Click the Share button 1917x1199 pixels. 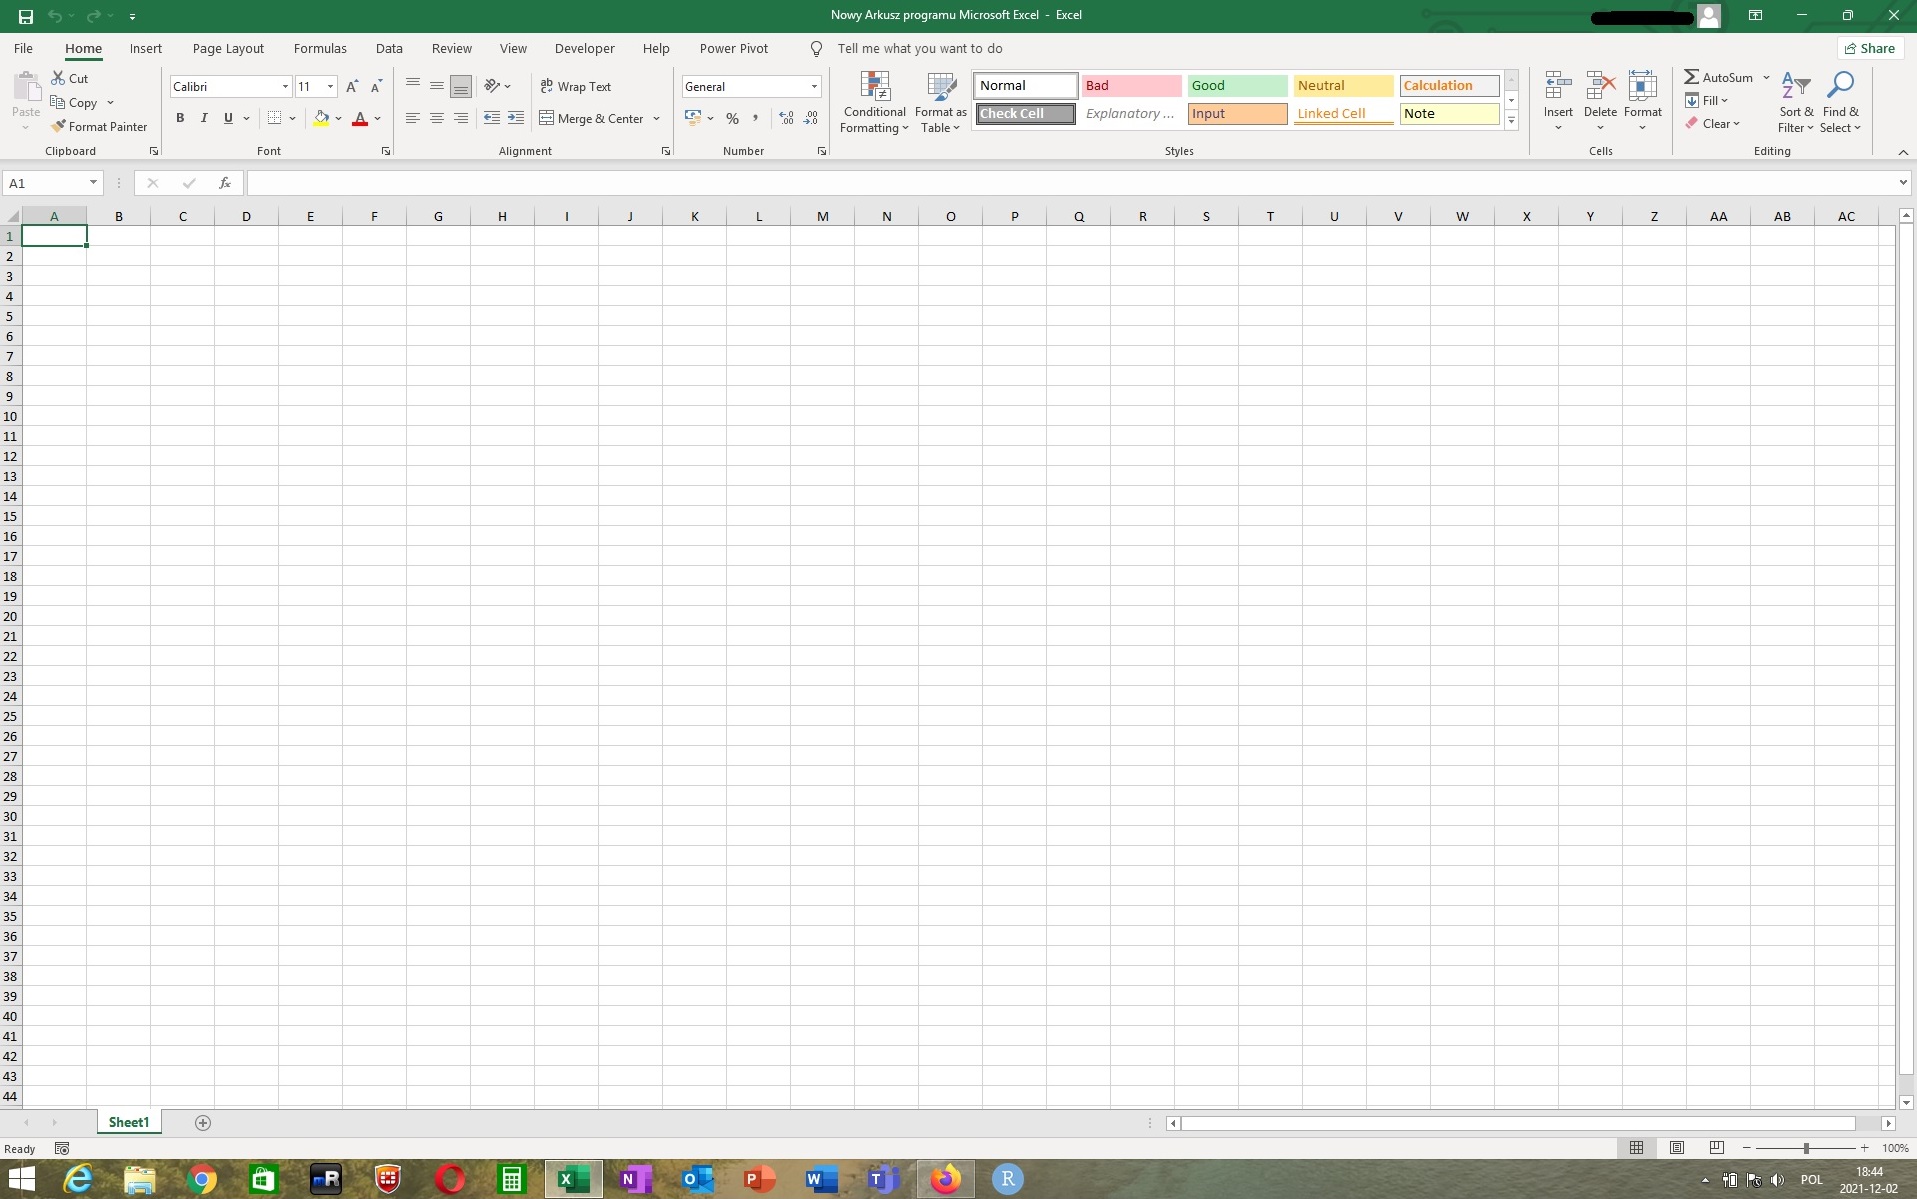tap(1869, 48)
